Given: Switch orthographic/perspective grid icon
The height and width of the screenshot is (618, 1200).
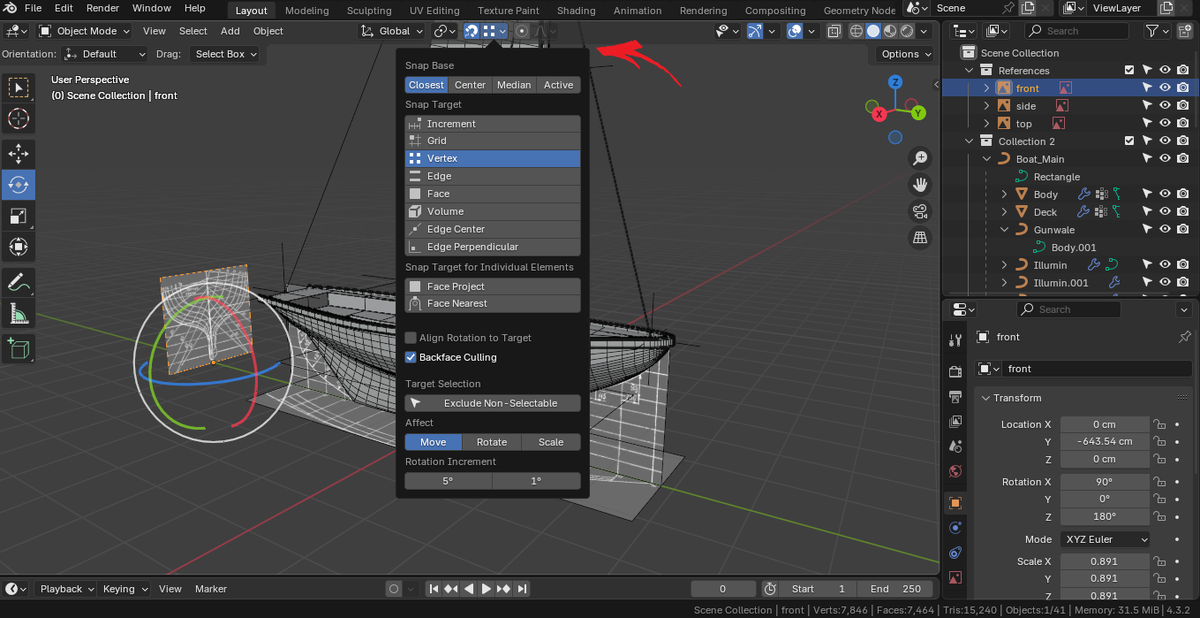Looking at the screenshot, I should (x=920, y=237).
